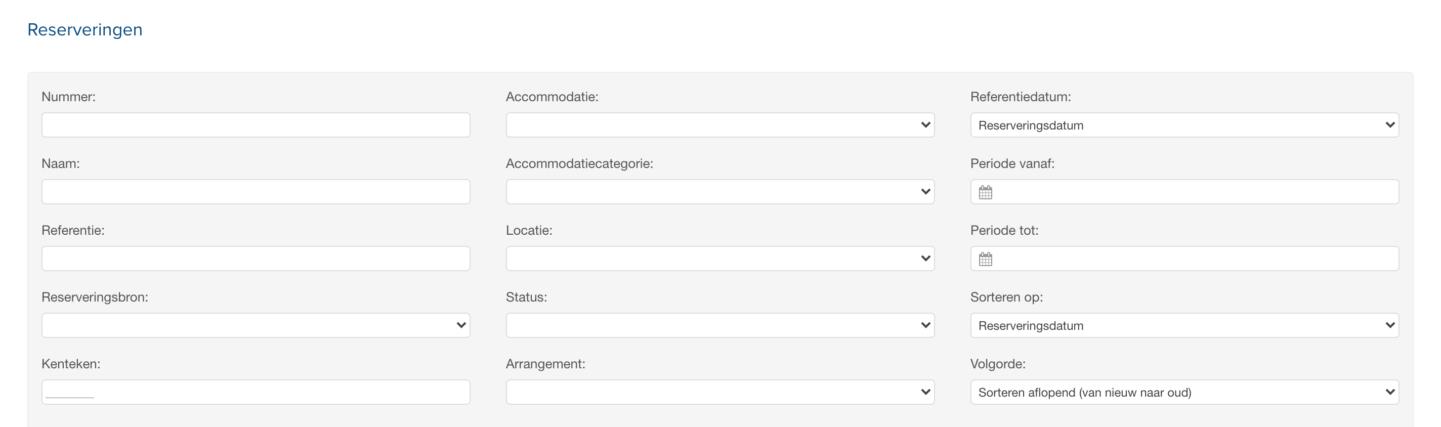Focus the Kenteken license plate field
Image resolution: width=1441 pixels, height=427 pixels.
[255, 393]
